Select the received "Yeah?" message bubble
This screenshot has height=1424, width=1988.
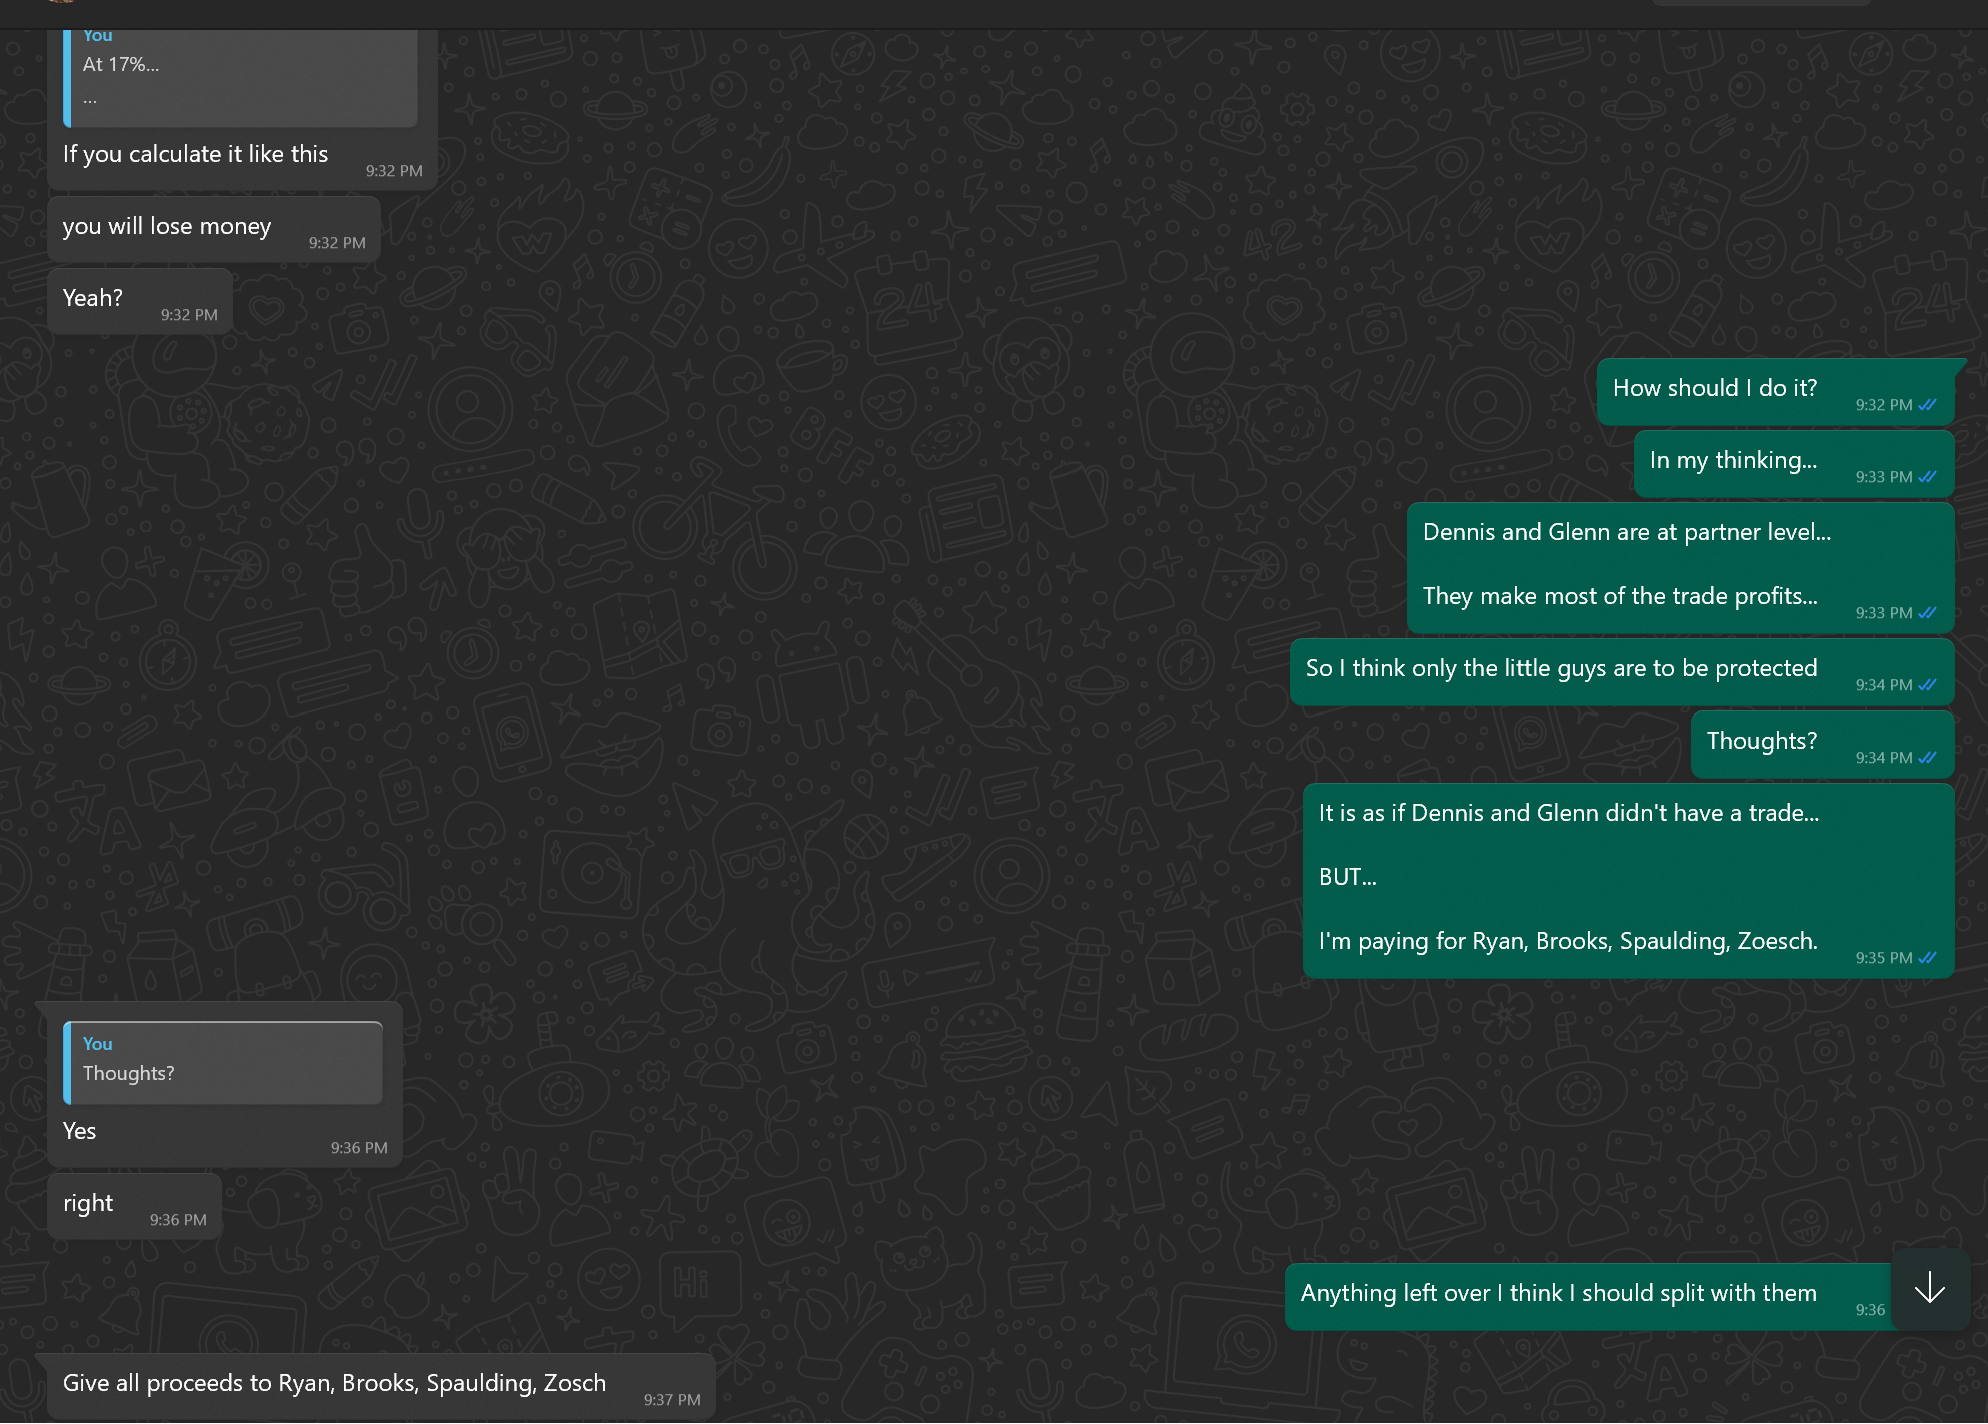[93, 299]
